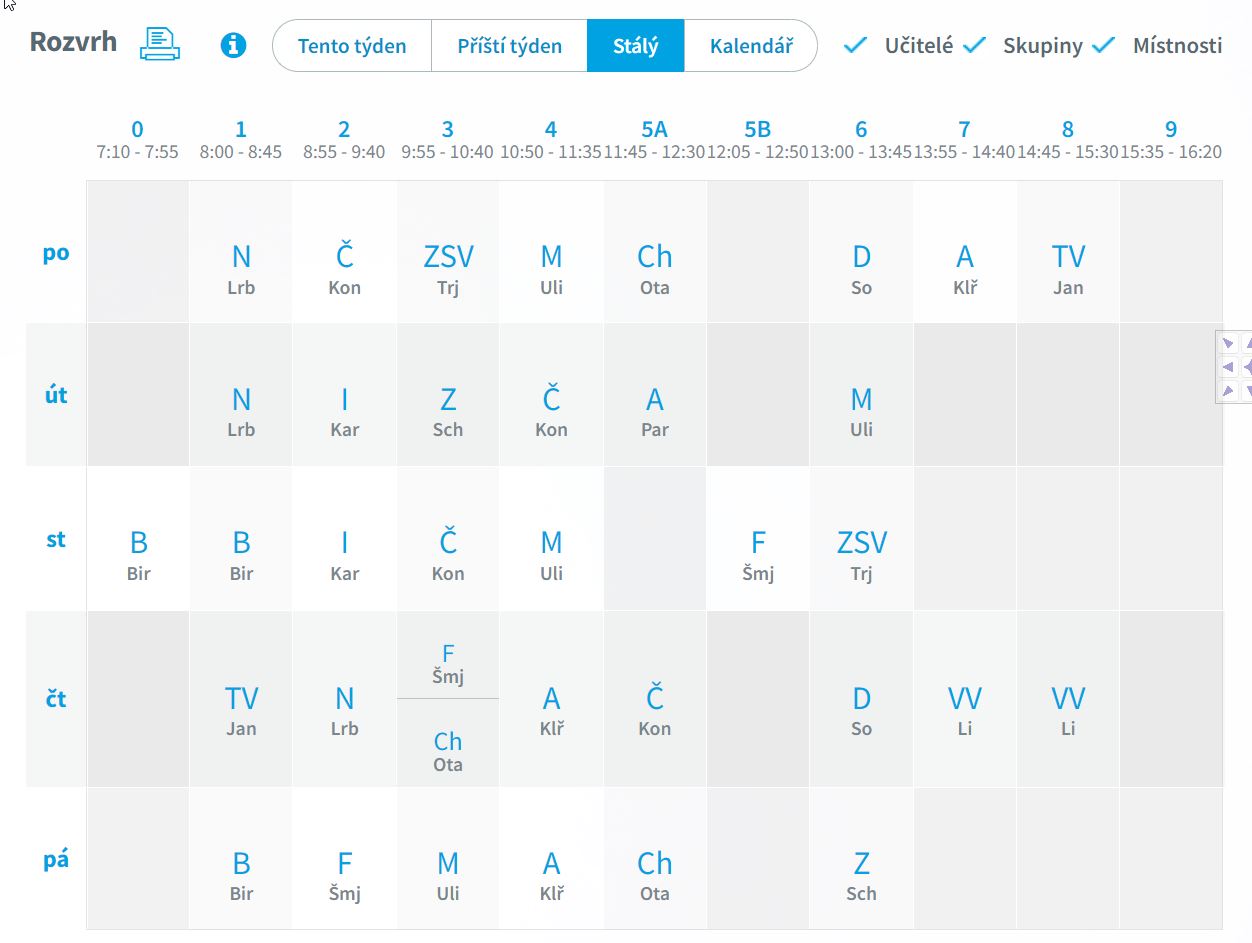1252x943 pixels.
Task: Select Tuesday's I lesson with Kar
Action: click(x=344, y=411)
